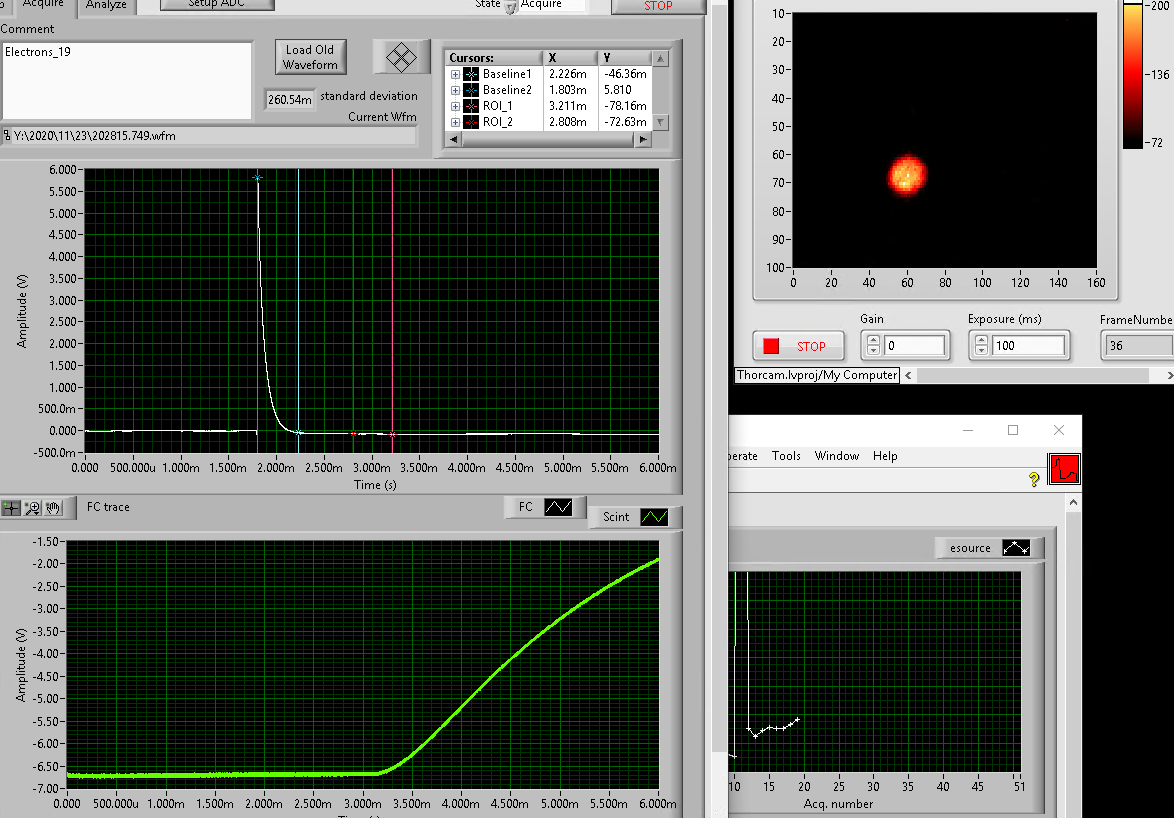1174x818 pixels.
Task: Click the FC plot legend line icon
Action: click(558, 507)
